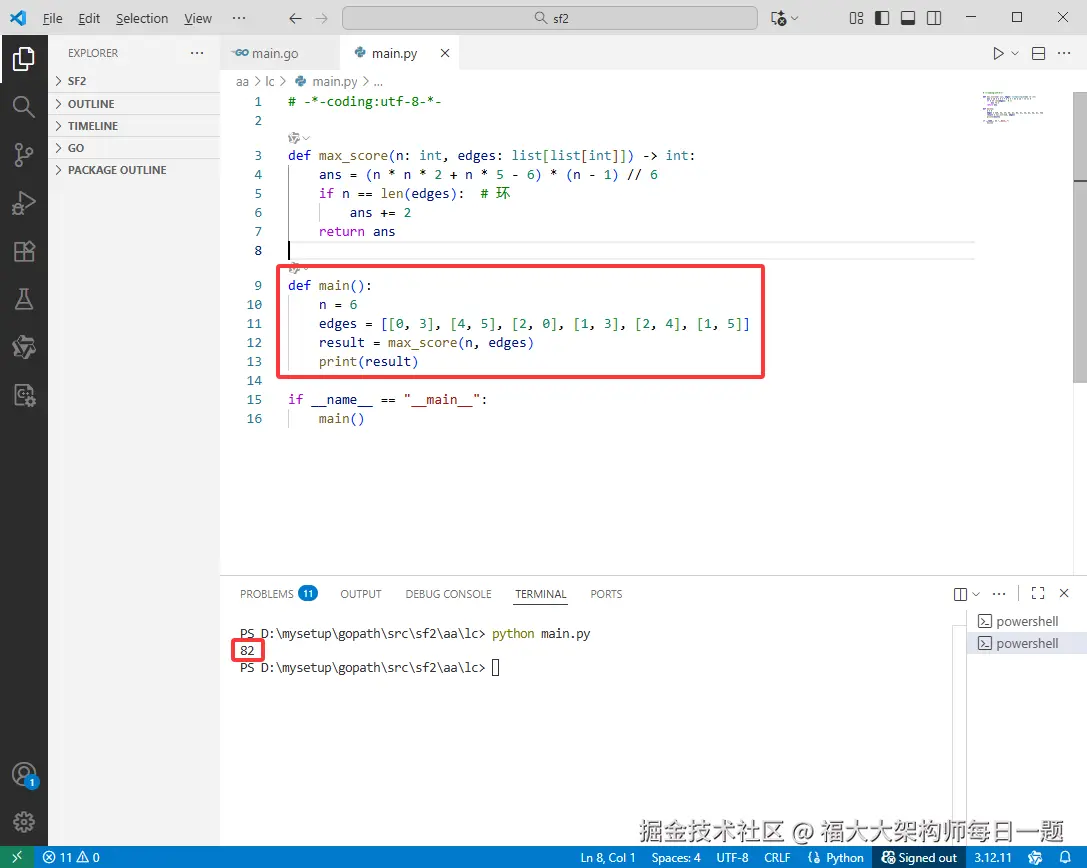The width and height of the screenshot is (1087, 868).
Task: Toggle primary side bar visibility
Action: click(882, 18)
